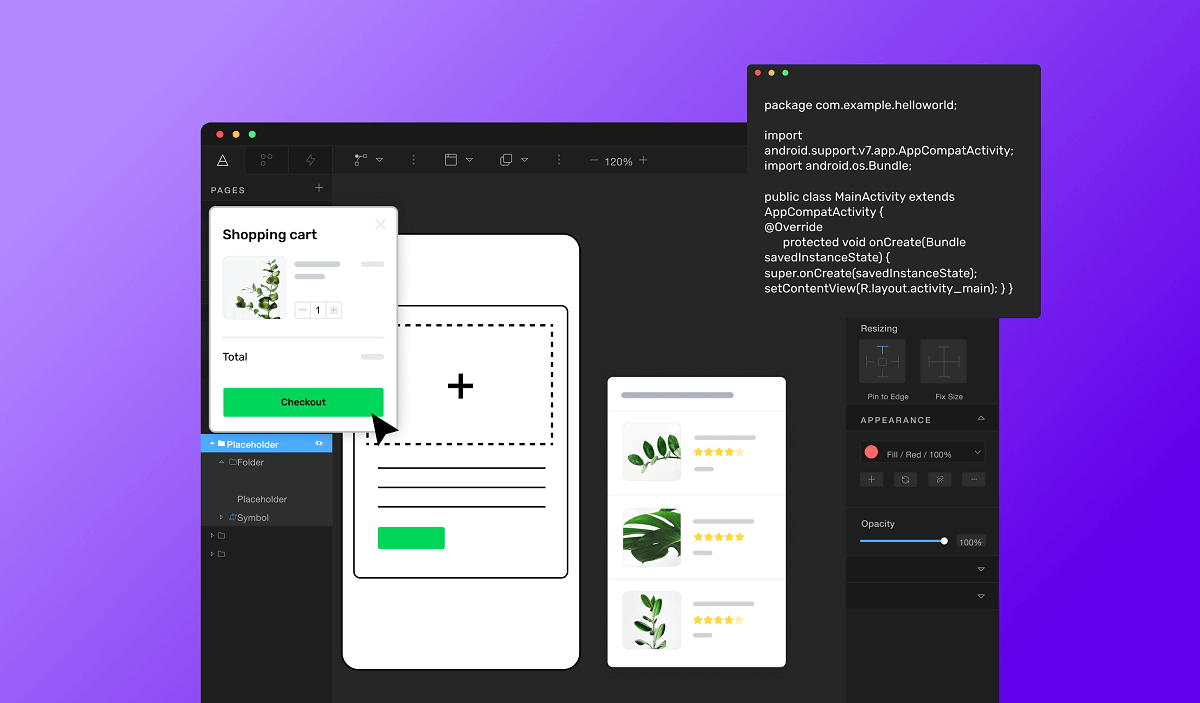Zoom out with the minus next to 120%
The height and width of the screenshot is (703, 1200).
[594, 160]
